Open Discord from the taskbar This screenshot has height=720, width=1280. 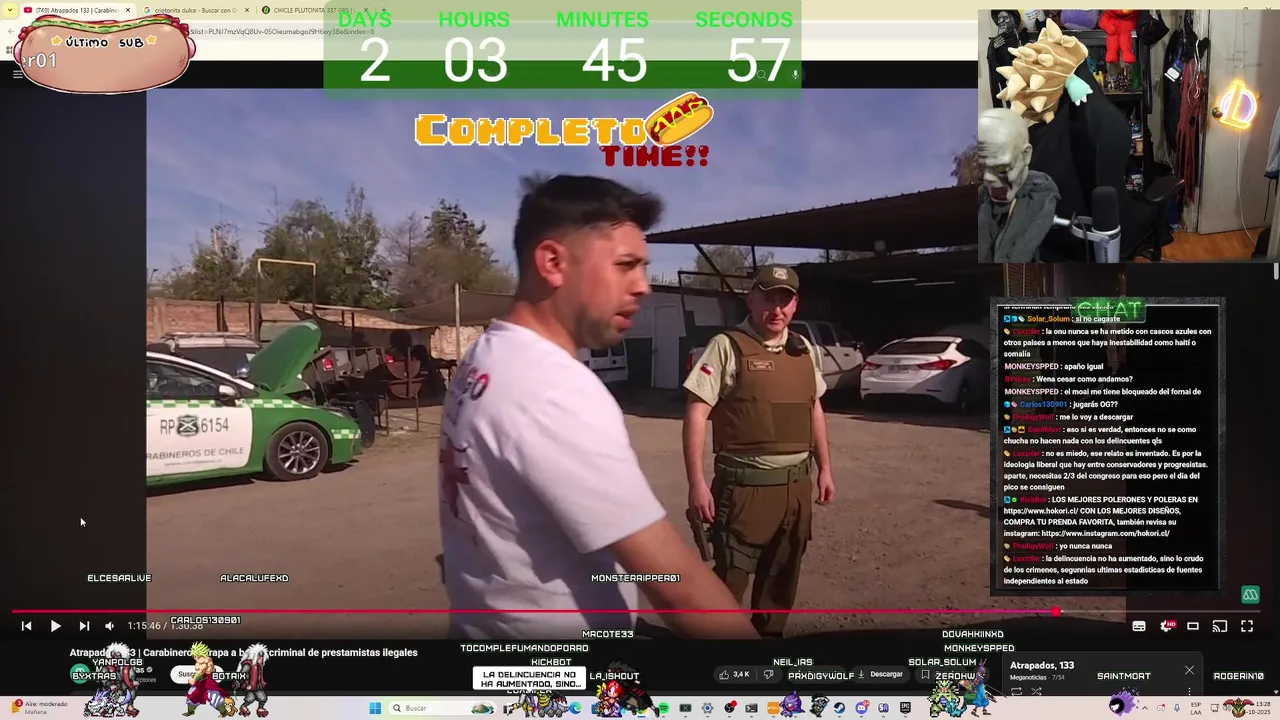[x=861, y=708]
